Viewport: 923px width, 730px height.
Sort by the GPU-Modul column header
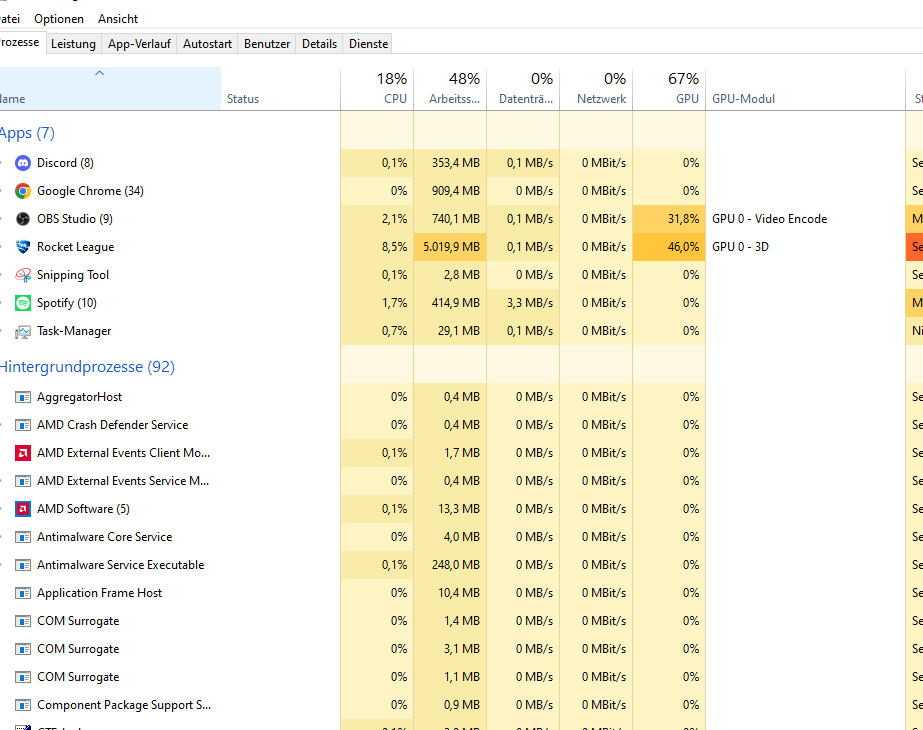pos(805,89)
